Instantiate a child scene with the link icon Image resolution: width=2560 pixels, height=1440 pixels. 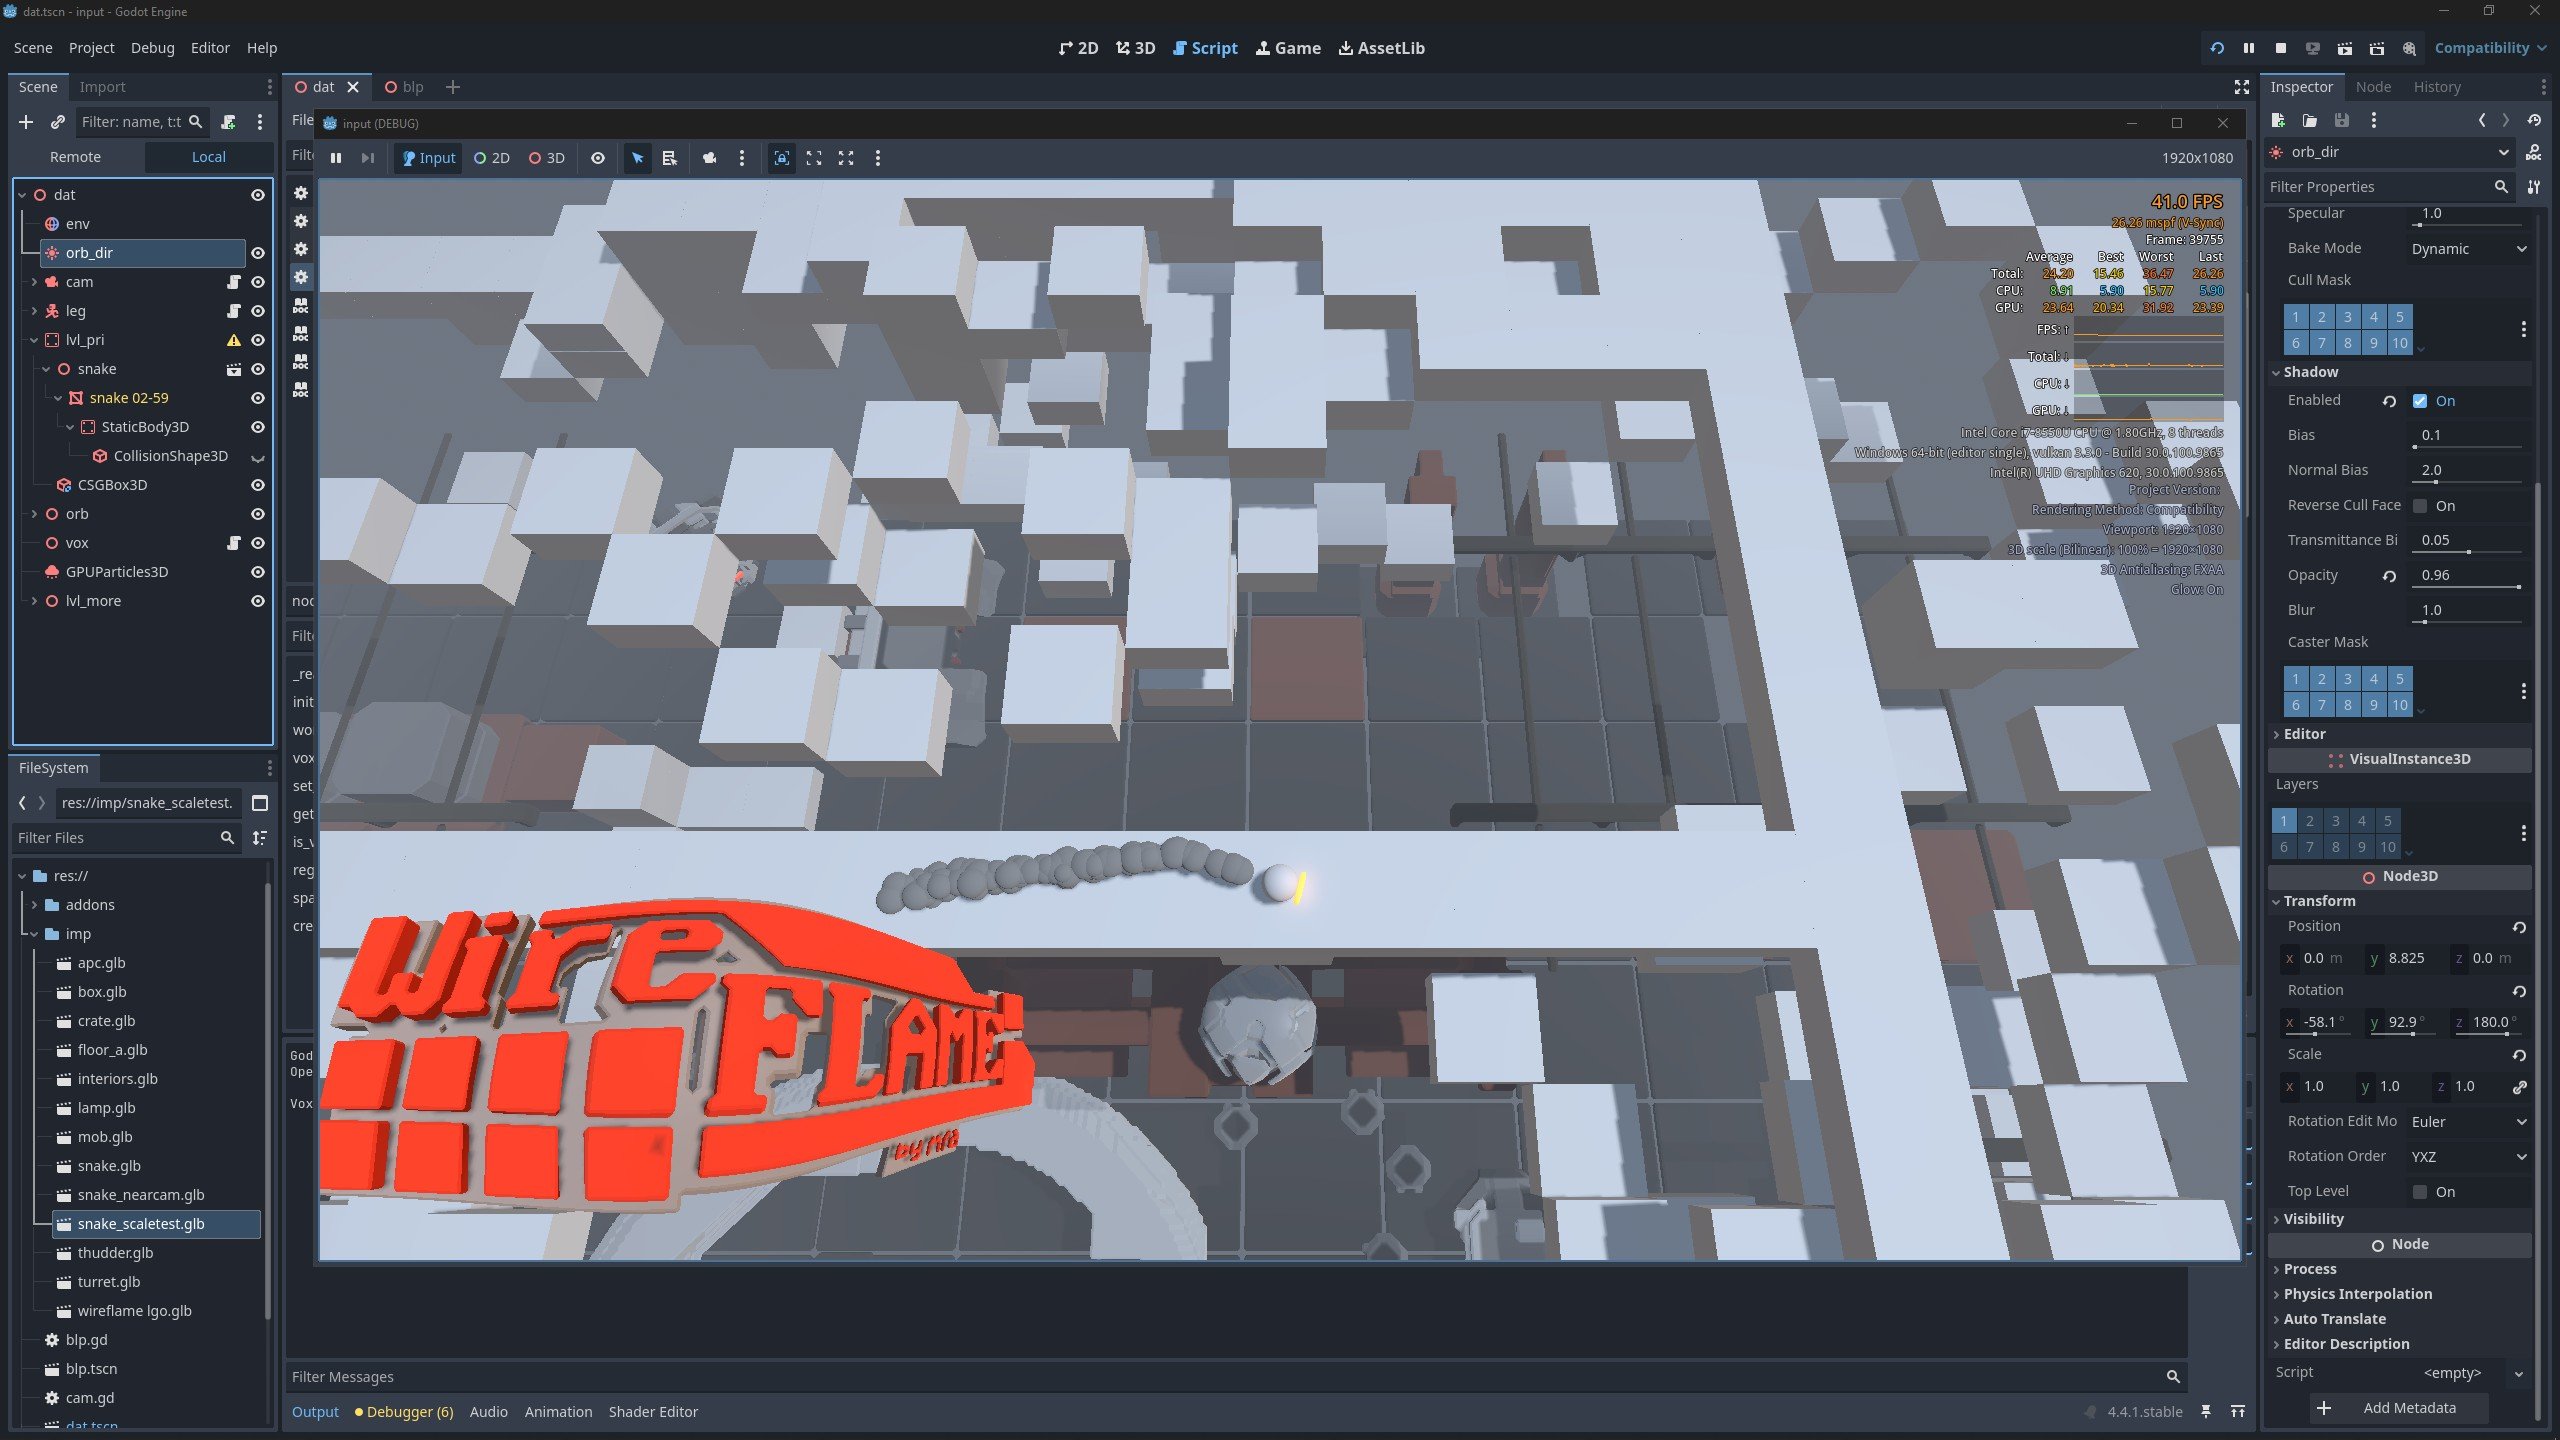coord(58,122)
